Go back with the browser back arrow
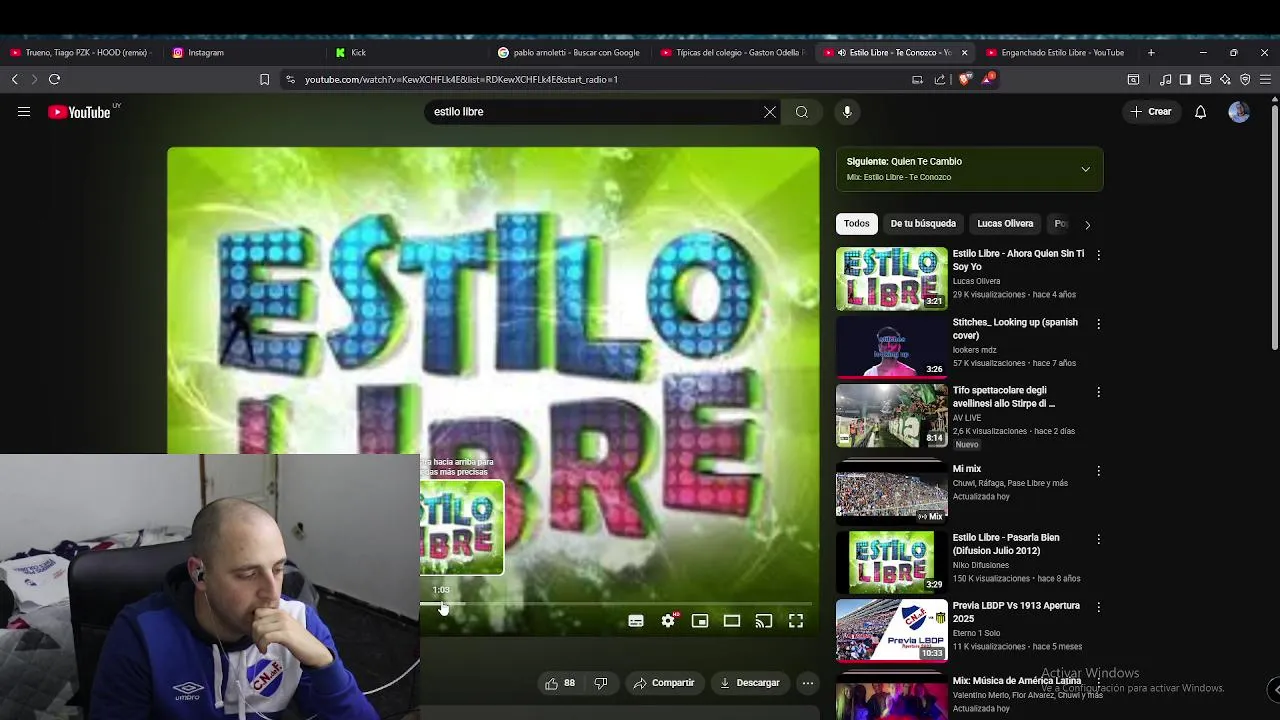1280x720 pixels. click(15, 80)
